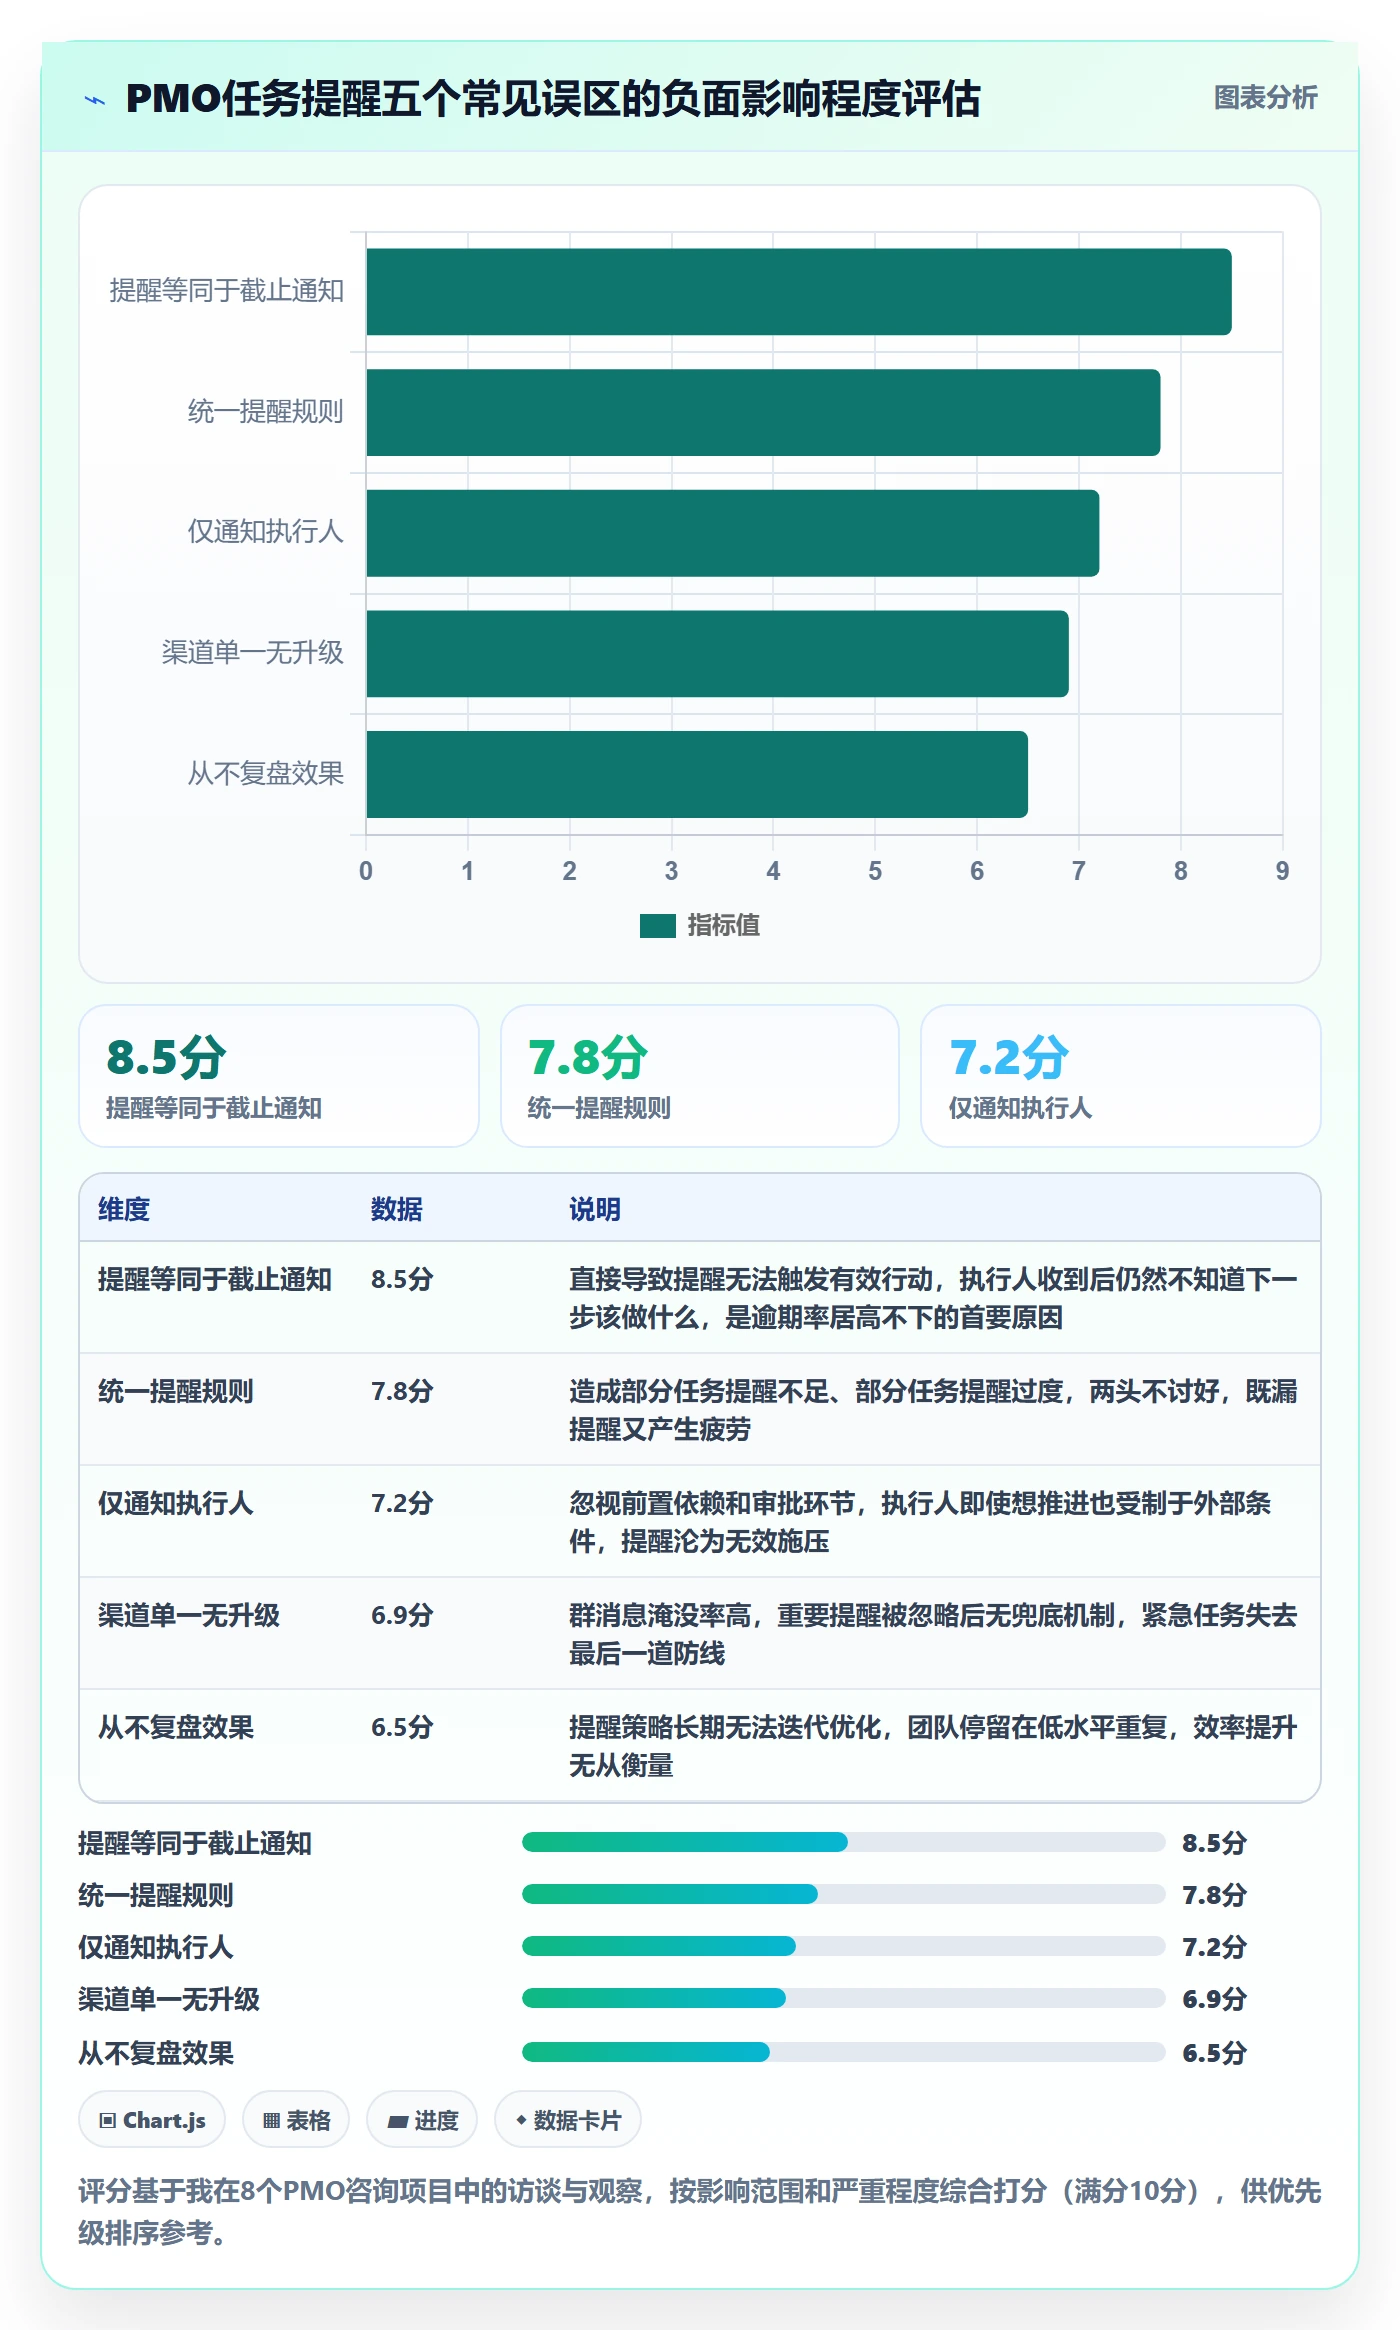Viewport: 1400px width, 2330px height.
Task: Click the 7.2分 progress bar for 仅通知执行人
Action: click(843, 1946)
